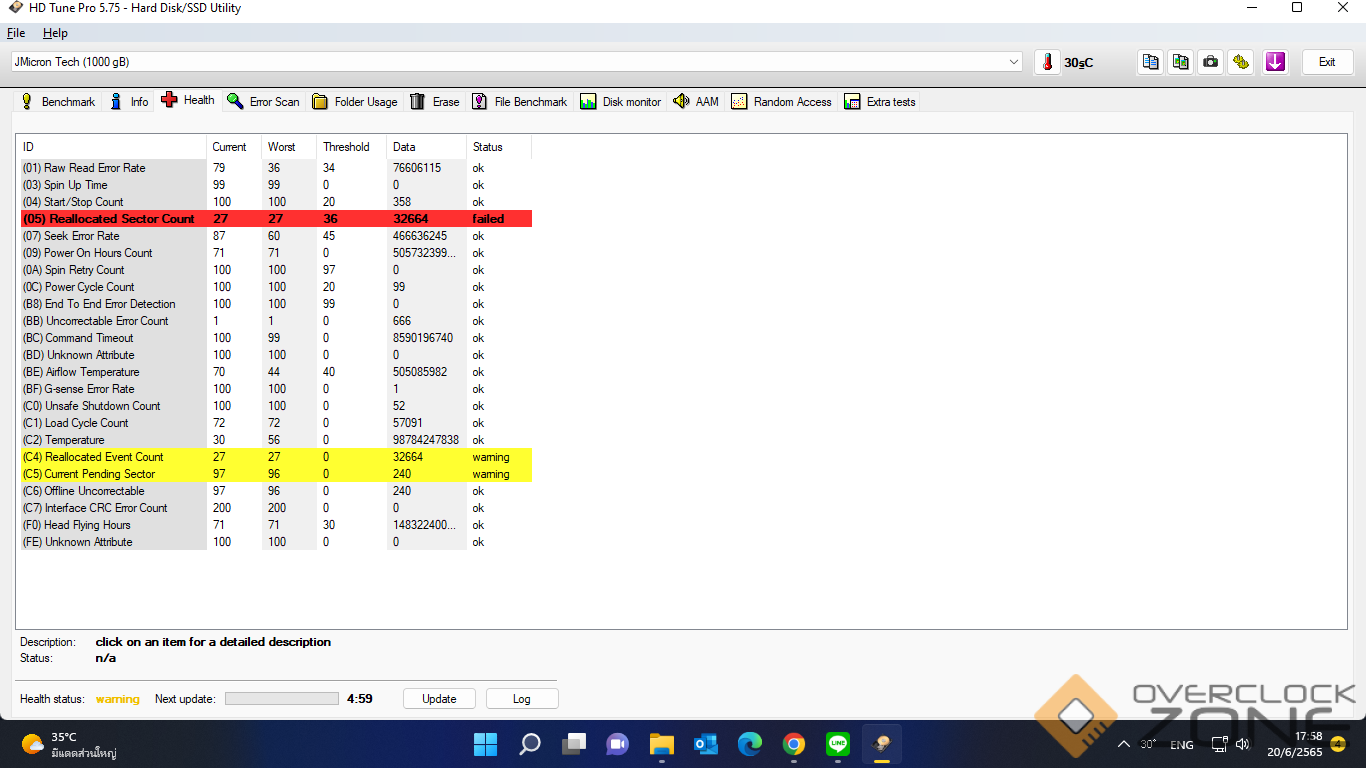Open the LINE app on the taskbar
Image resolution: width=1366 pixels, height=768 pixels.
(x=837, y=744)
